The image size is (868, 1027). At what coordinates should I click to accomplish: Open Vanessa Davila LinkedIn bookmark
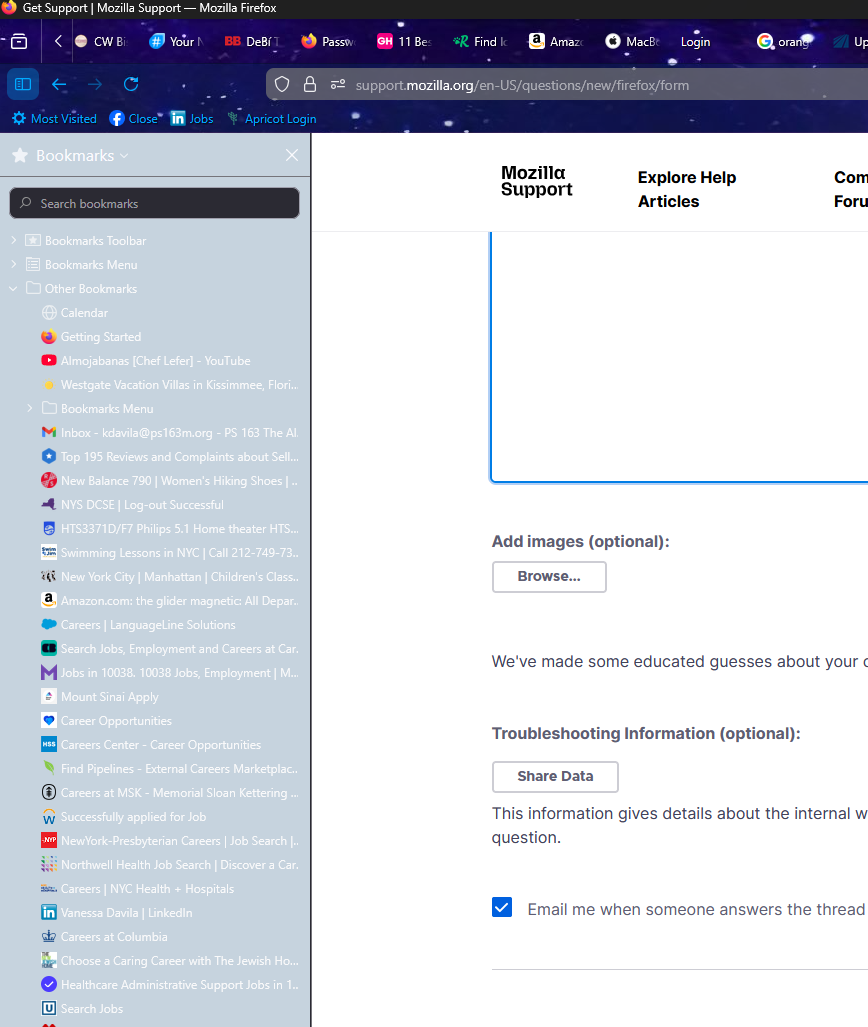coord(117,912)
